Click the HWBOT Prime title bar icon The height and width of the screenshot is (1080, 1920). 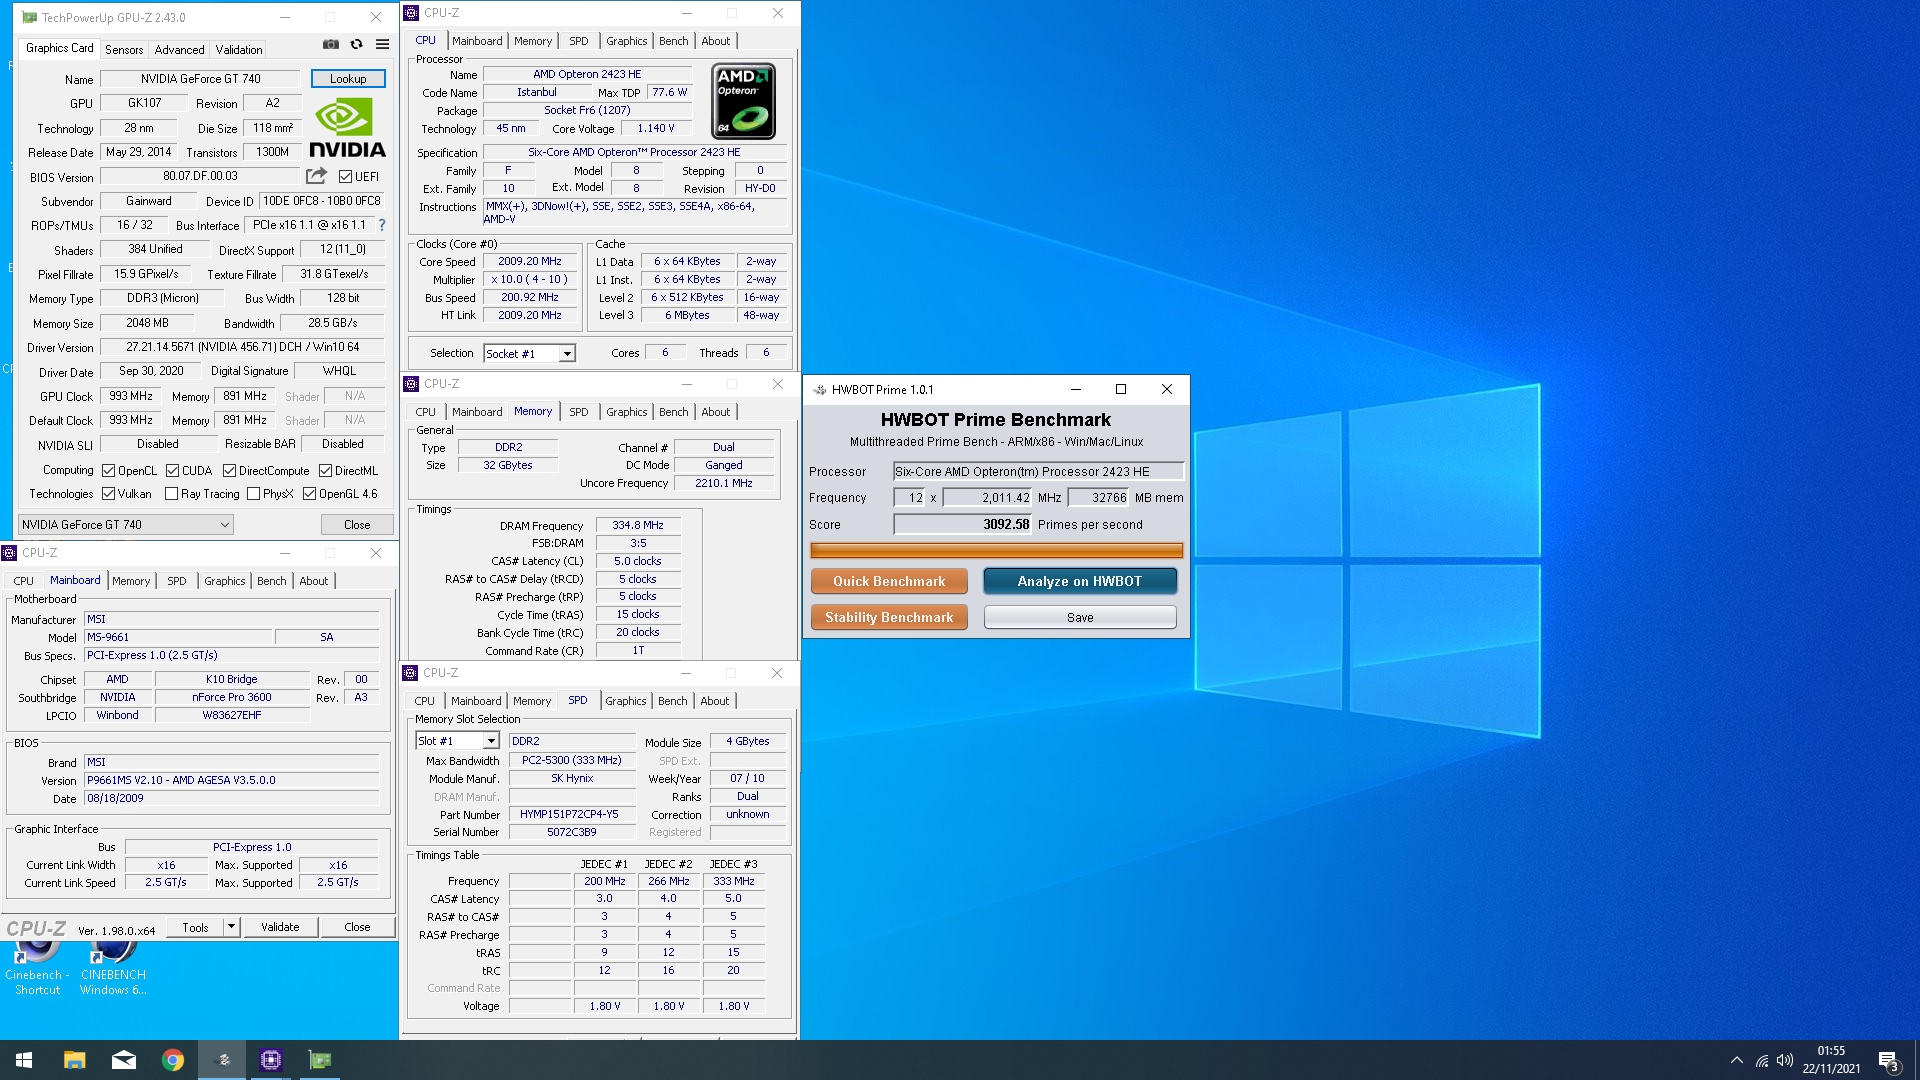819,390
